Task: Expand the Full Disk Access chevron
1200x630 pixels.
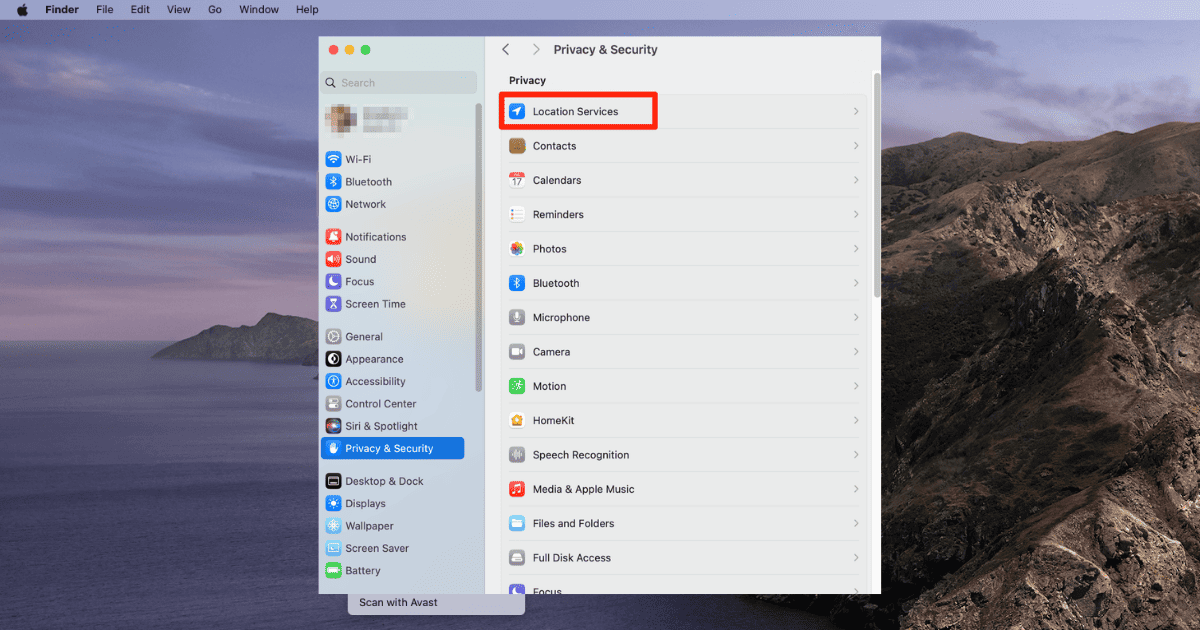Action: (856, 558)
